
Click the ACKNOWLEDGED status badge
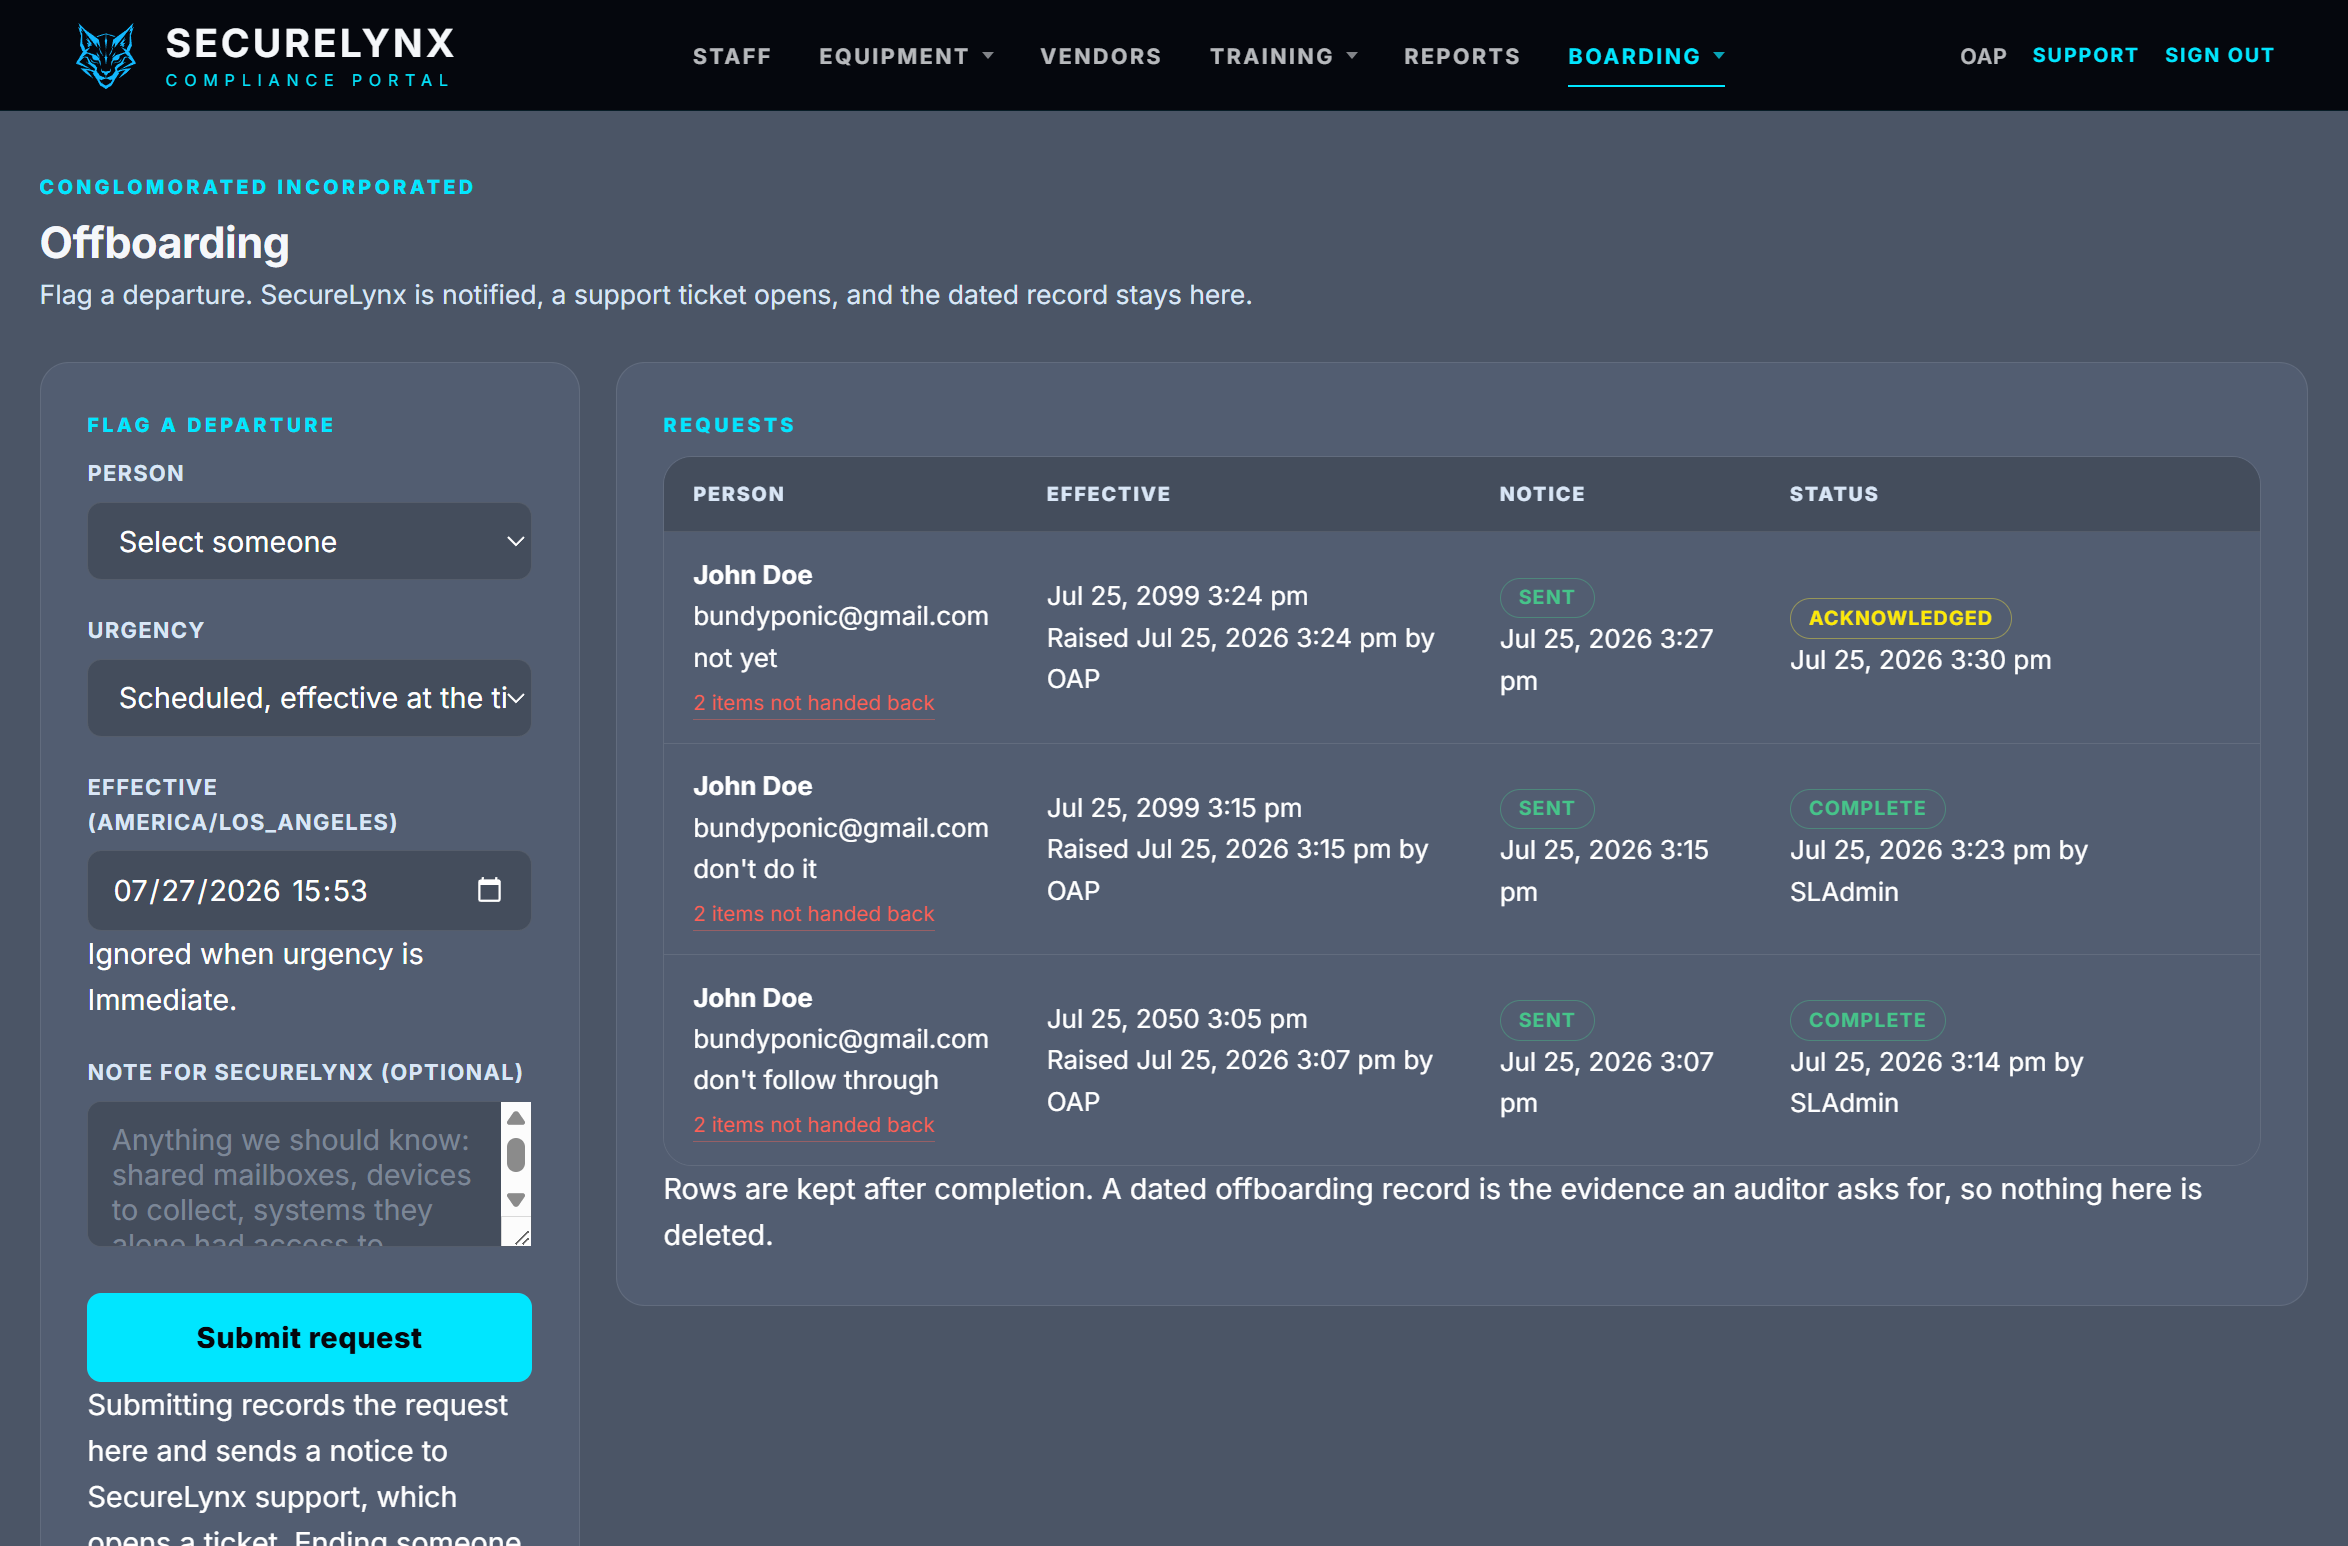[1900, 618]
